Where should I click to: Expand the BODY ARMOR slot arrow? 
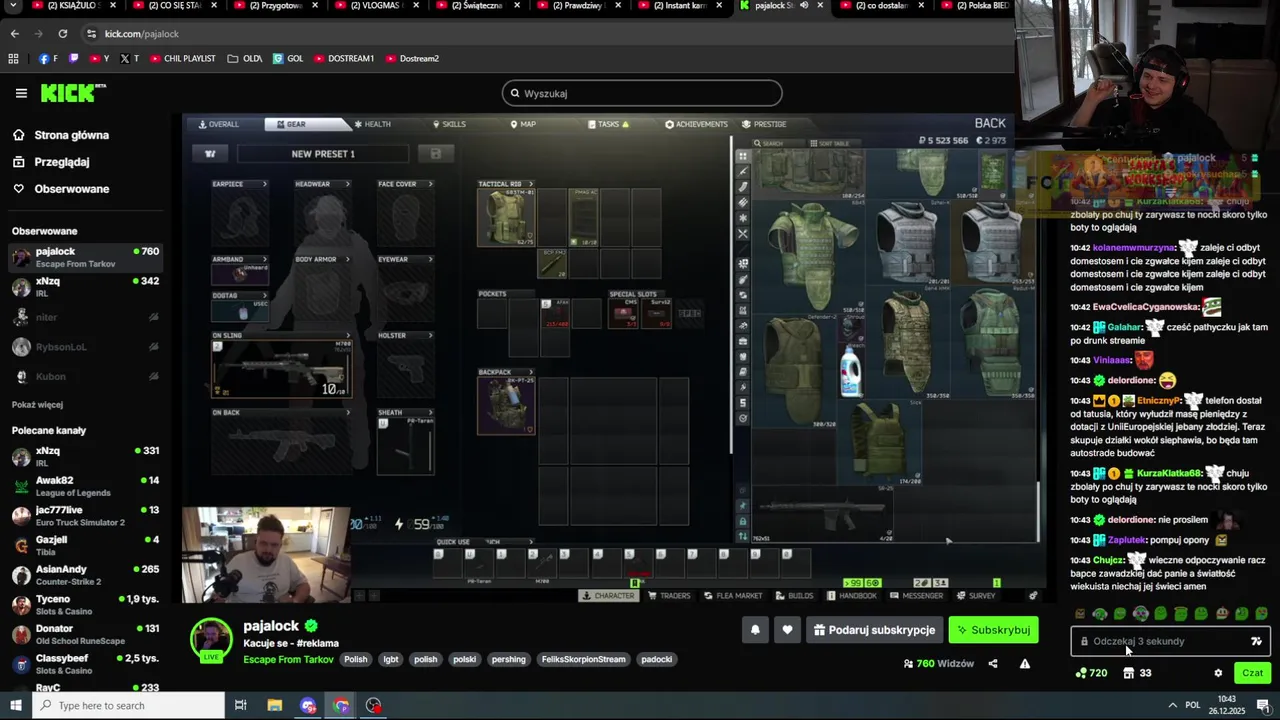click(347, 260)
